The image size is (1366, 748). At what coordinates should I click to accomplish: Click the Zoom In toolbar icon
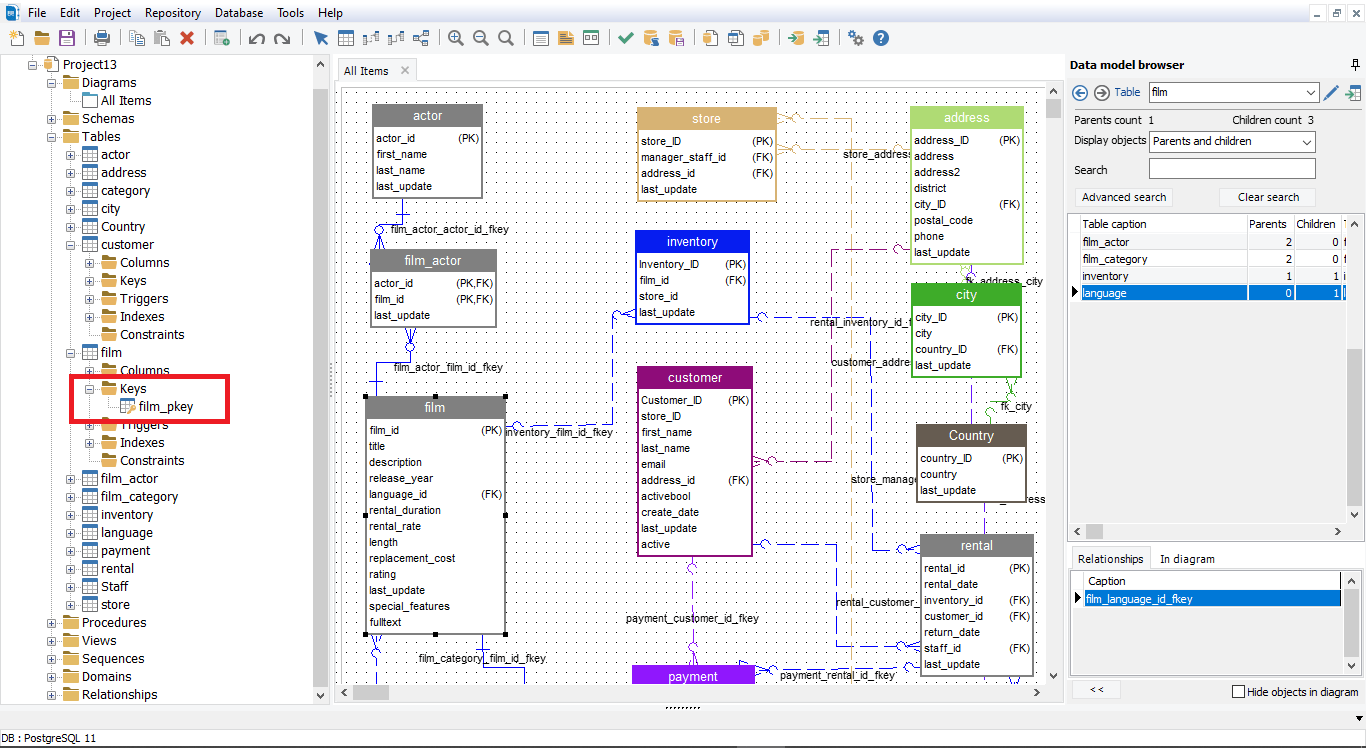click(455, 38)
